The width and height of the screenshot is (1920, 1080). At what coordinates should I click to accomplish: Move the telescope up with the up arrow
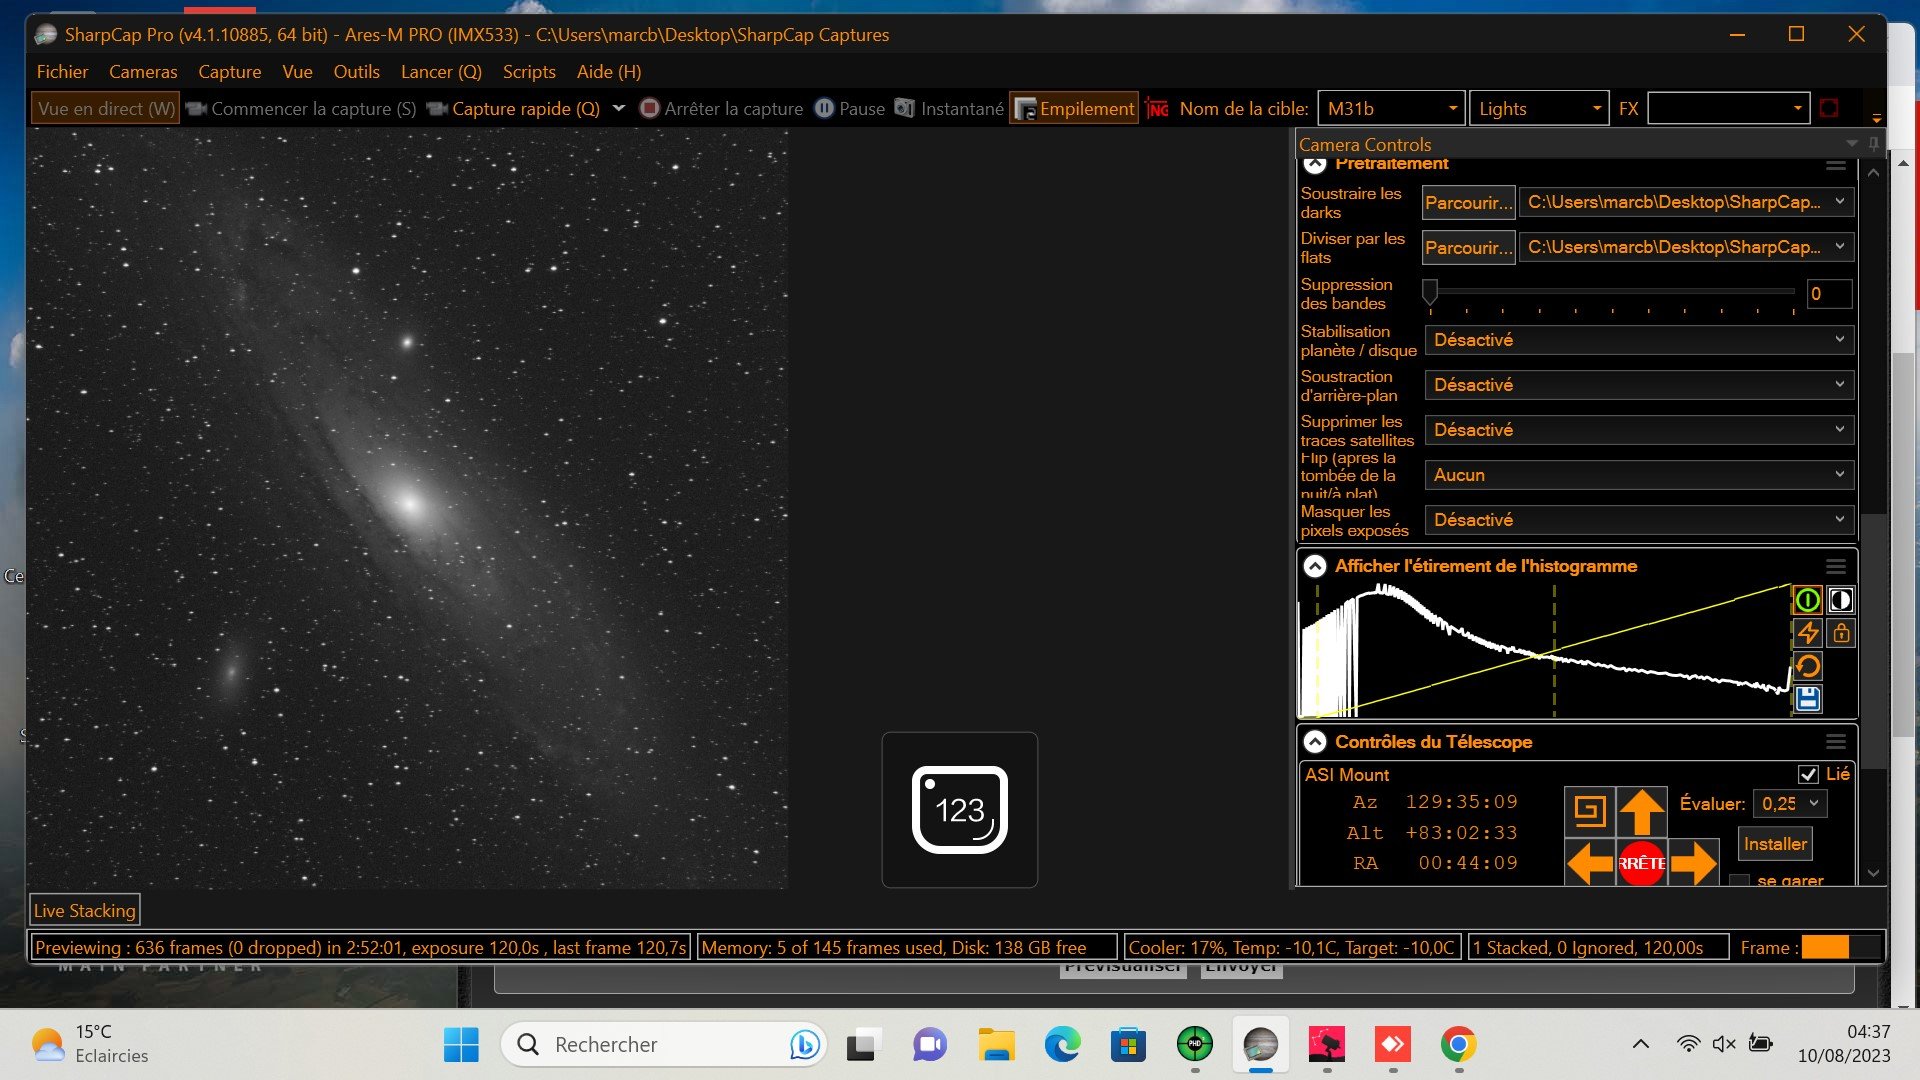(1642, 810)
